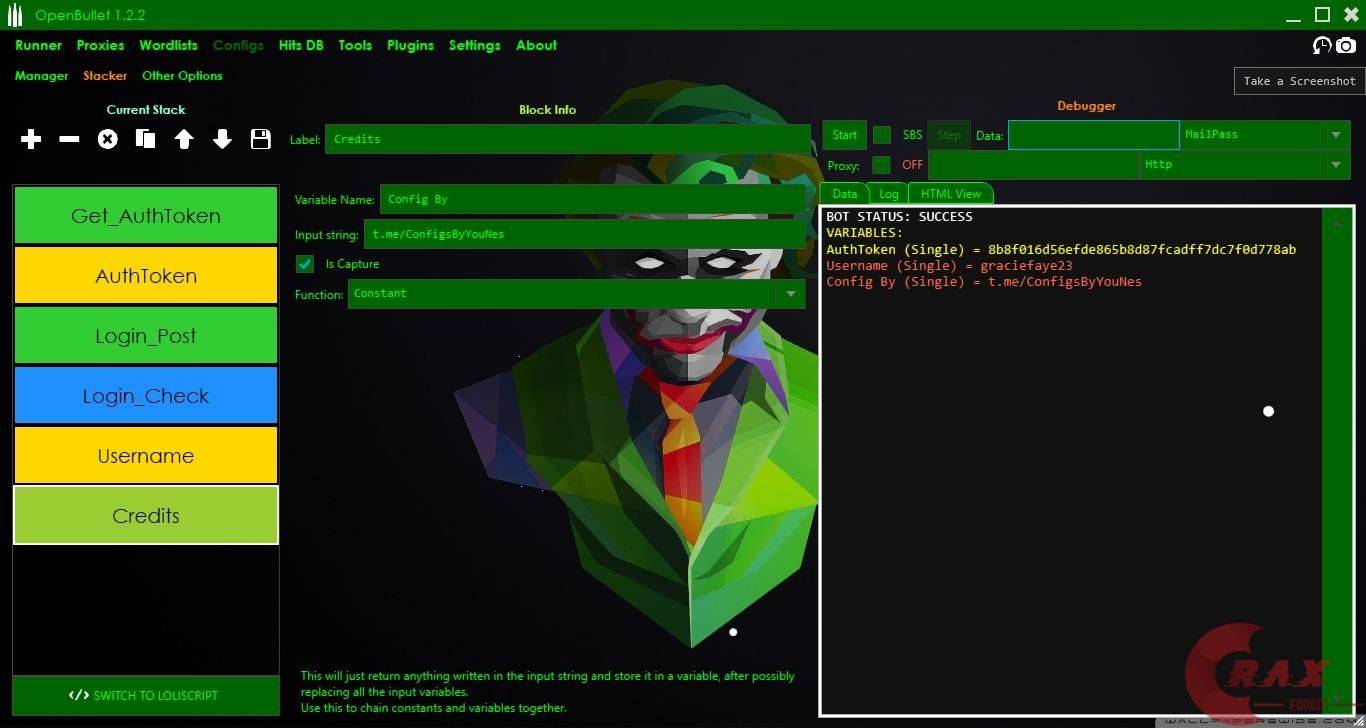The height and width of the screenshot is (728, 1366).
Task: Select the Get_AuthToken block
Action: 146,215
